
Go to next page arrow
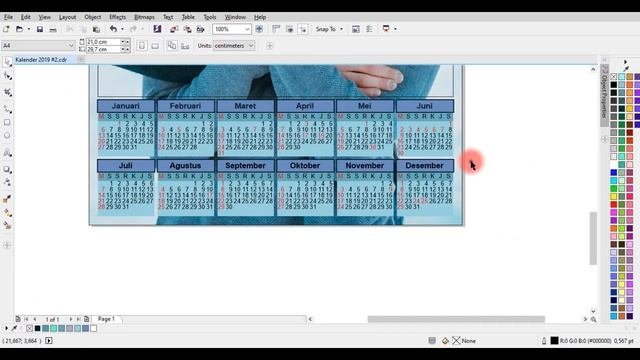[x=71, y=319]
